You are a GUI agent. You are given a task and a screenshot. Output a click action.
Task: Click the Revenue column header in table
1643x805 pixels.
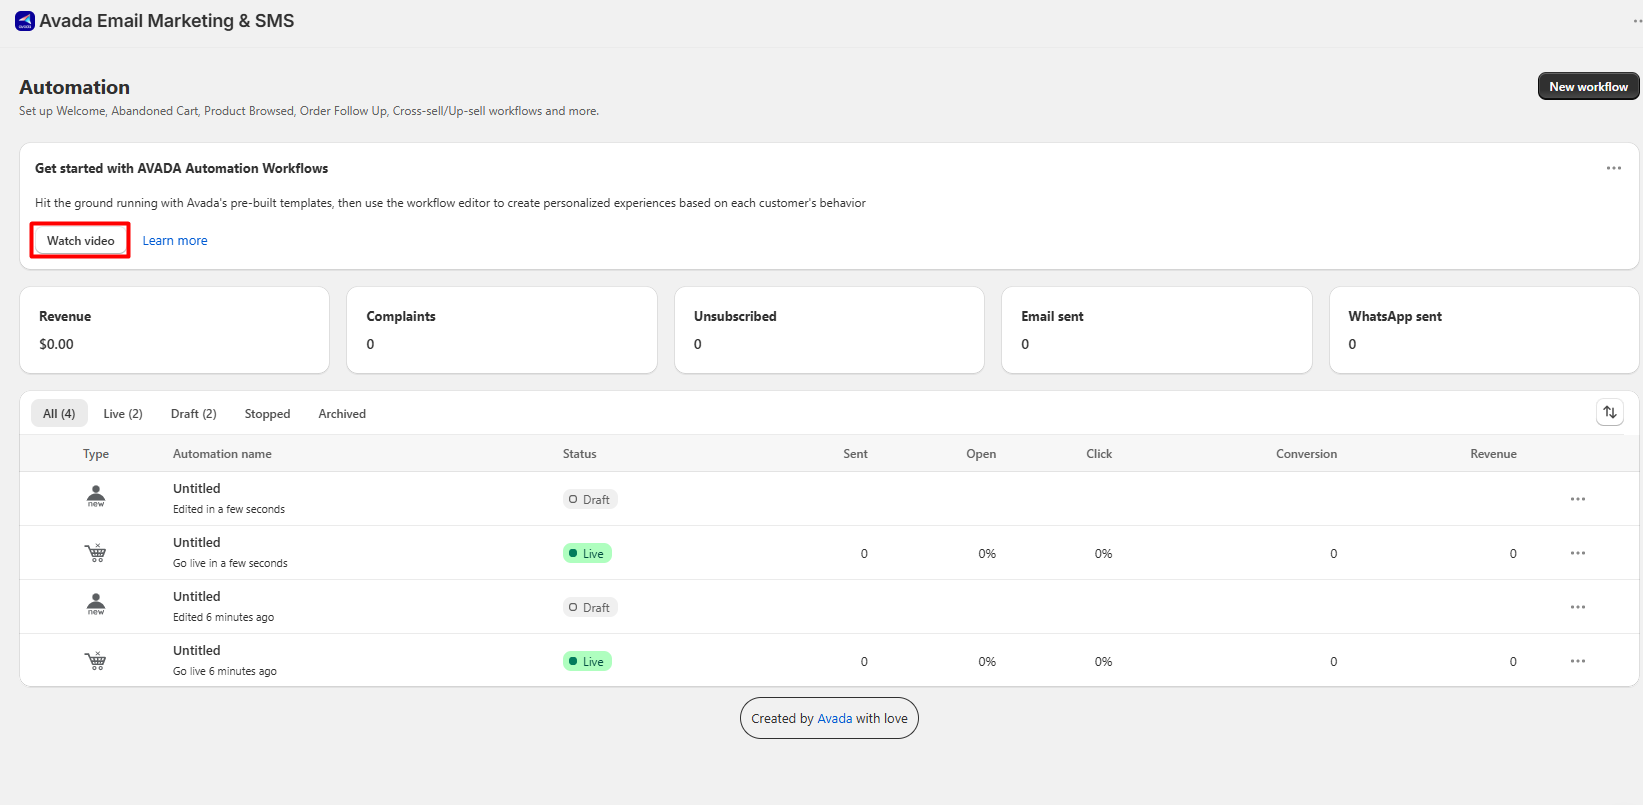tap(1493, 453)
